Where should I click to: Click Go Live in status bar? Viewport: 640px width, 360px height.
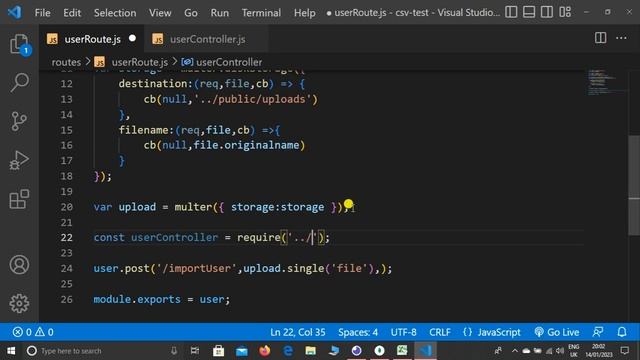click(557, 332)
